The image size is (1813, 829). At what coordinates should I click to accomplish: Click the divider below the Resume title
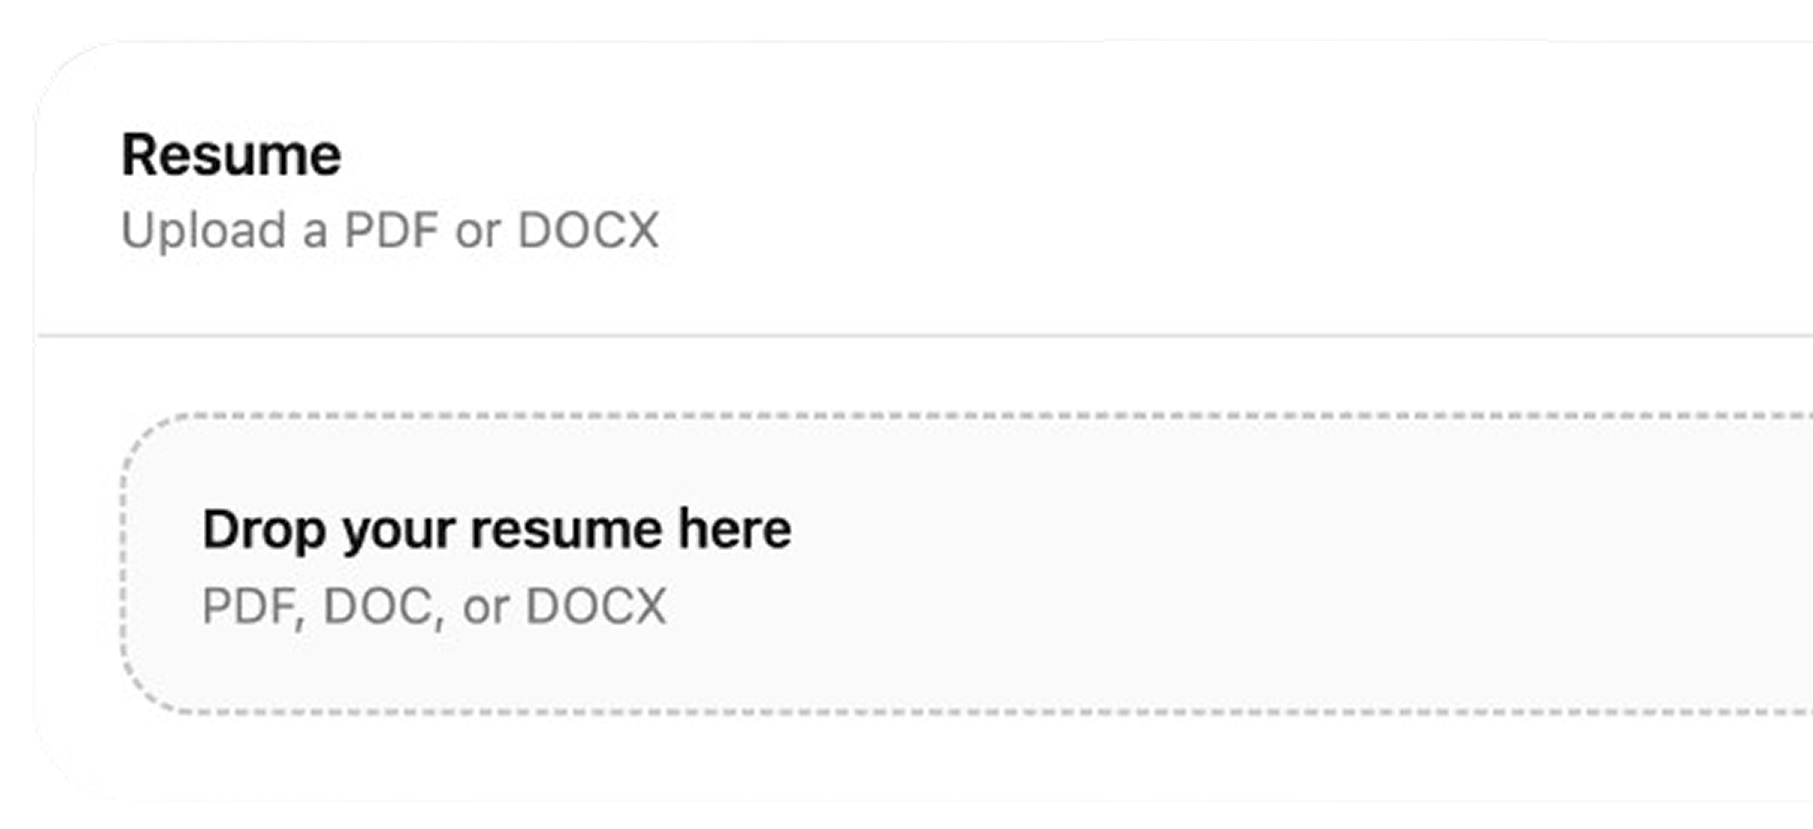click(900, 333)
